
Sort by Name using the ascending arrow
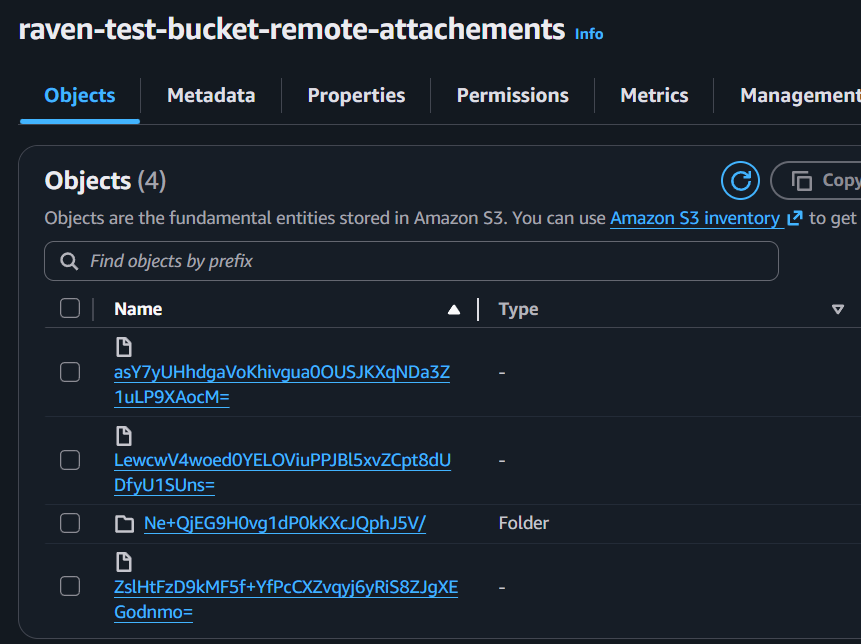click(x=454, y=310)
